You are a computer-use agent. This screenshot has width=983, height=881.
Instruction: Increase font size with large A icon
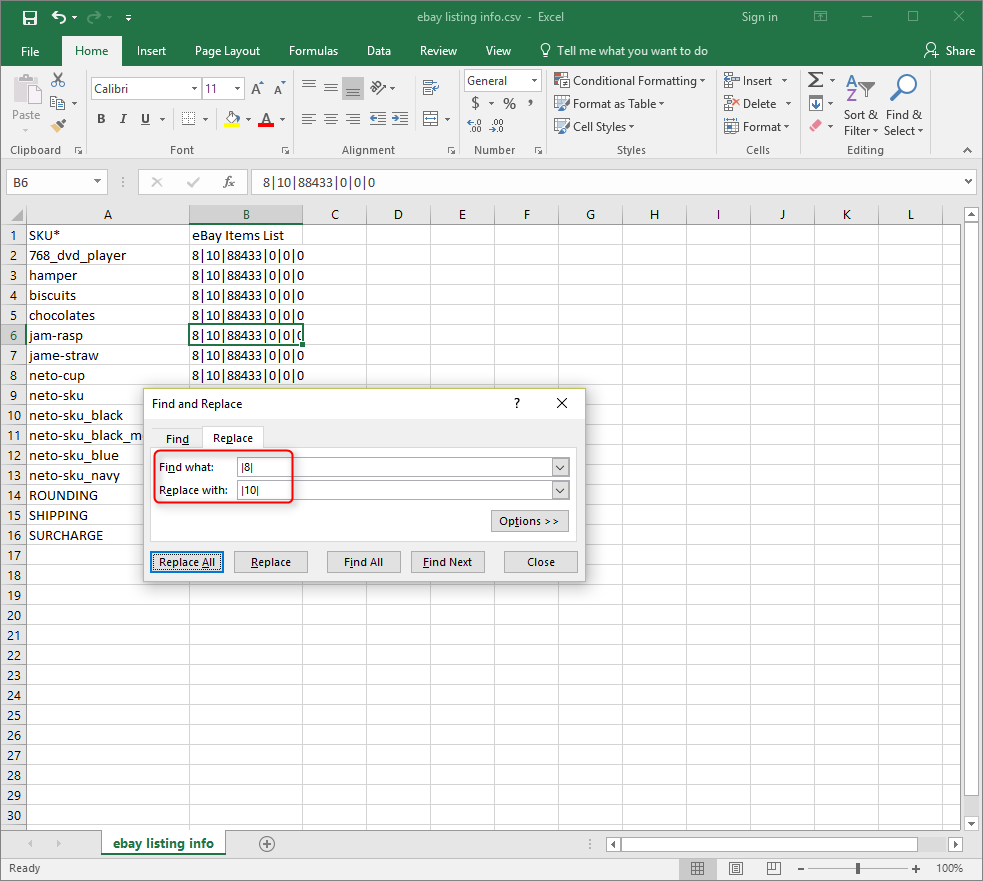257,88
